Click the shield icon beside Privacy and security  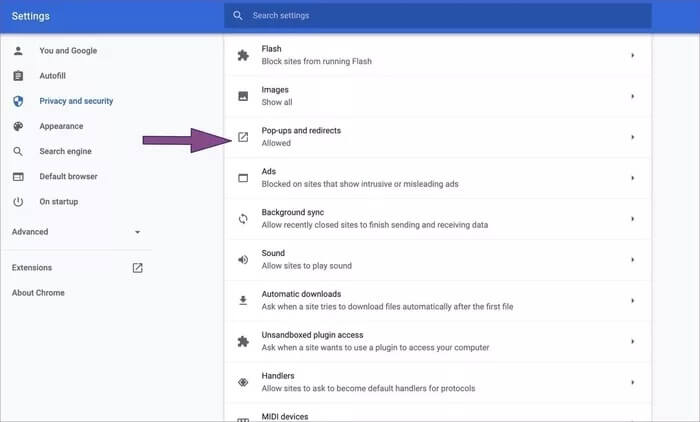18,101
